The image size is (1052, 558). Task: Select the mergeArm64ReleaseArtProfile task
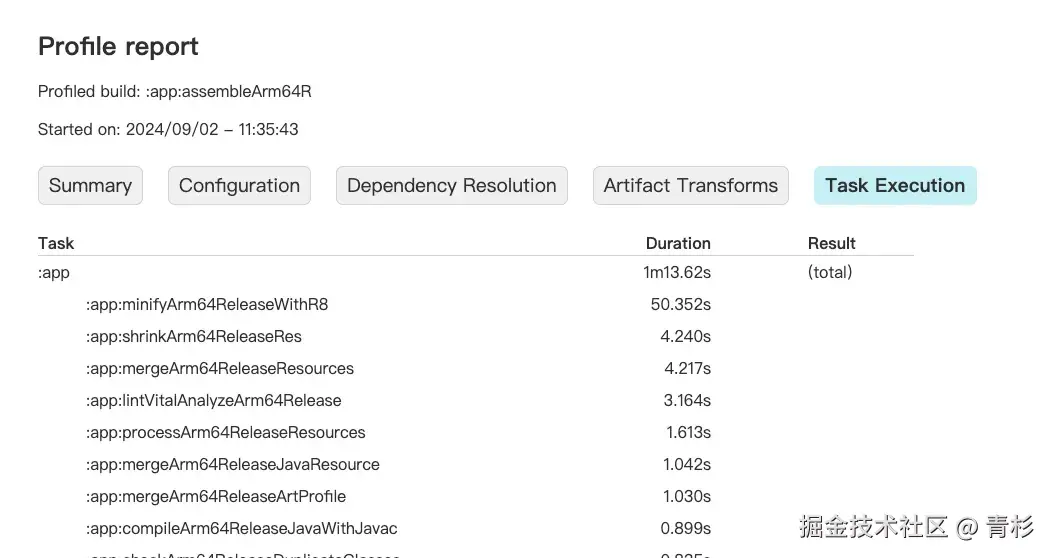[216, 496]
